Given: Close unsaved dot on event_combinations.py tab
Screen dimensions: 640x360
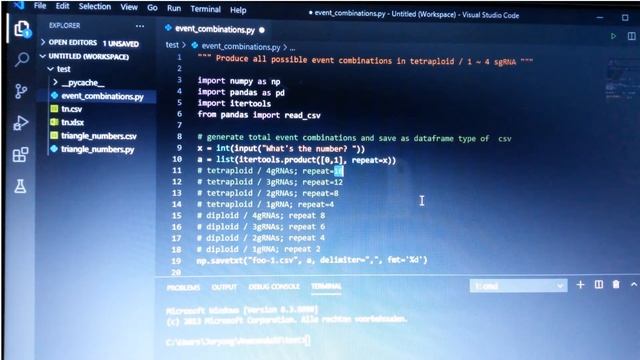Looking at the screenshot, I should pyautogui.click(x=262, y=30).
